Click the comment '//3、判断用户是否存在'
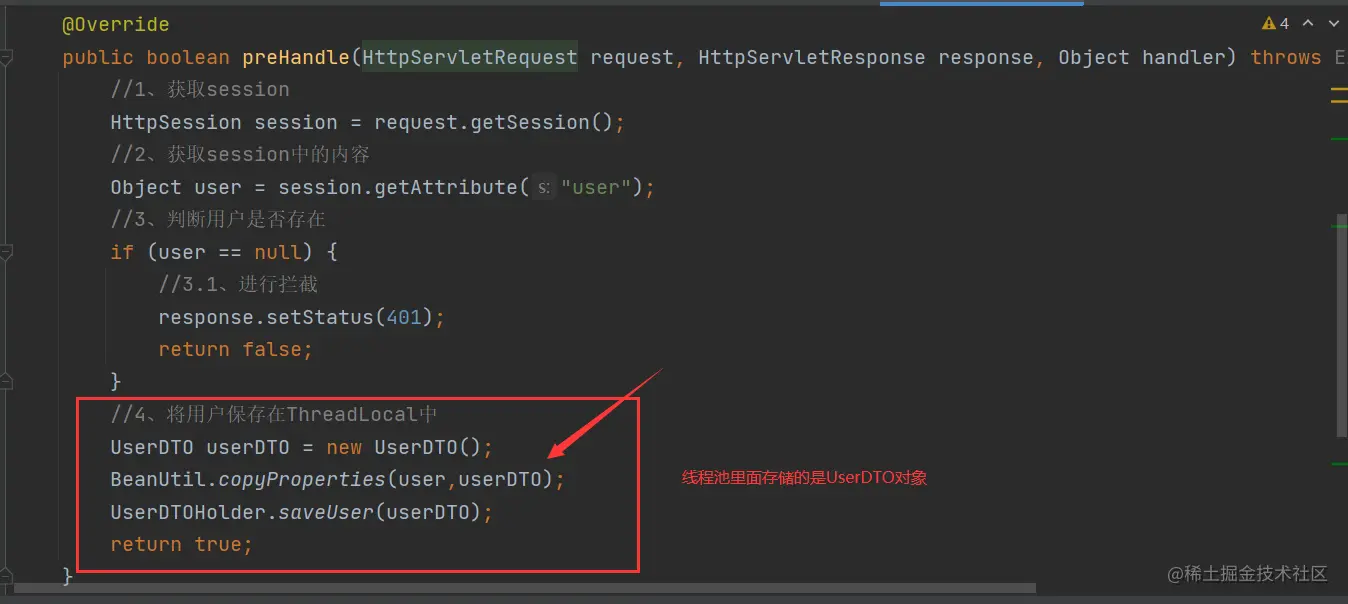The height and width of the screenshot is (604, 1348). 218,219
